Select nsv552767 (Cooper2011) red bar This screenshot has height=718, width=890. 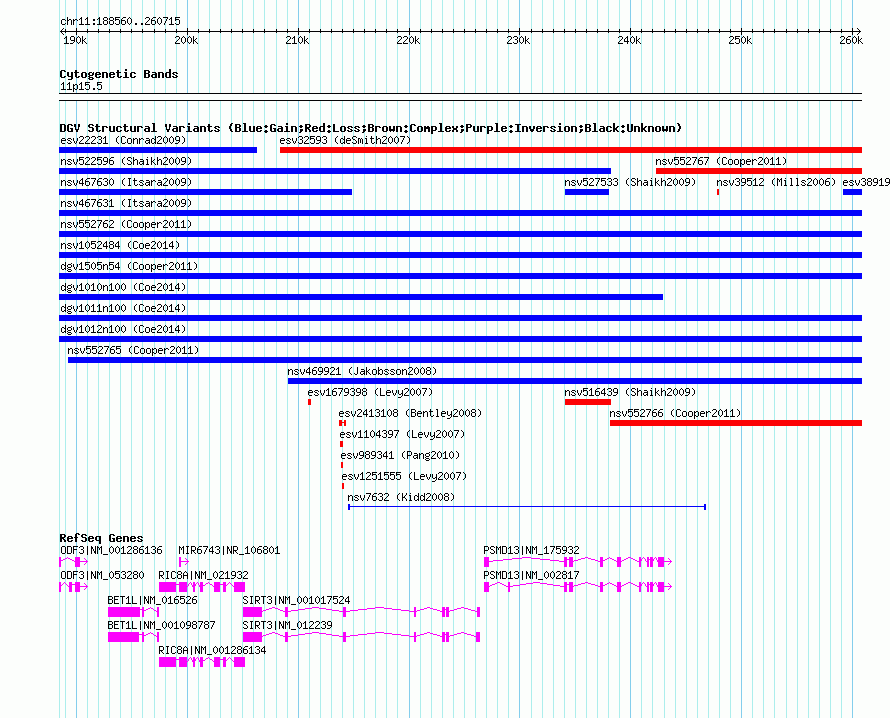759,171
